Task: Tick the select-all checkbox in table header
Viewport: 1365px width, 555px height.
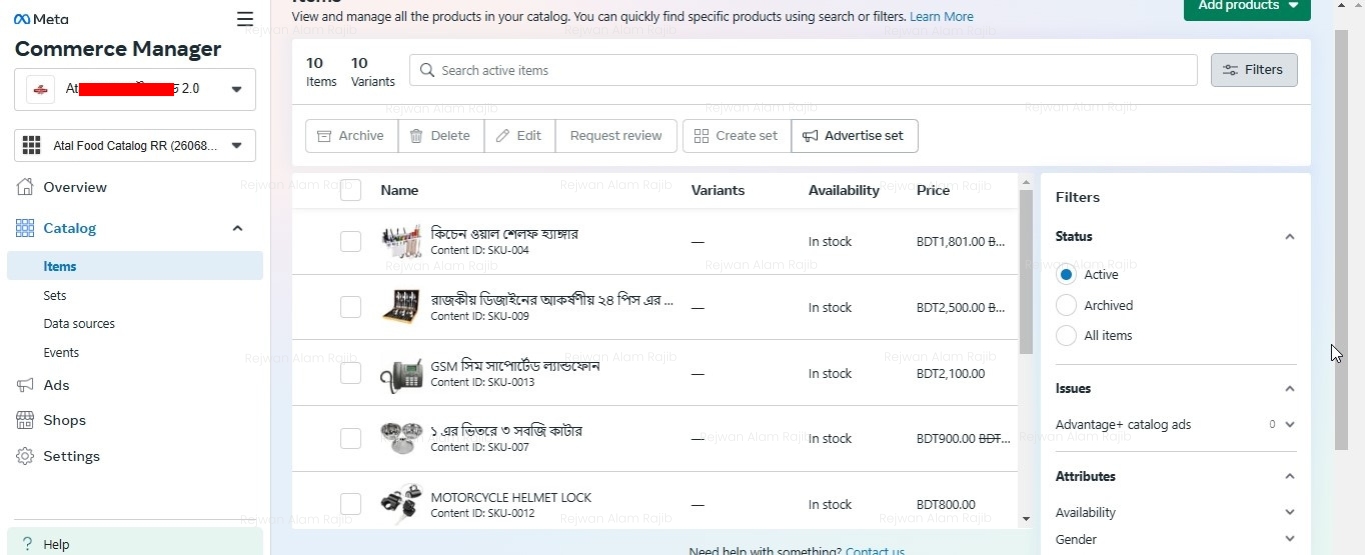Action: (x=350, y=190)
